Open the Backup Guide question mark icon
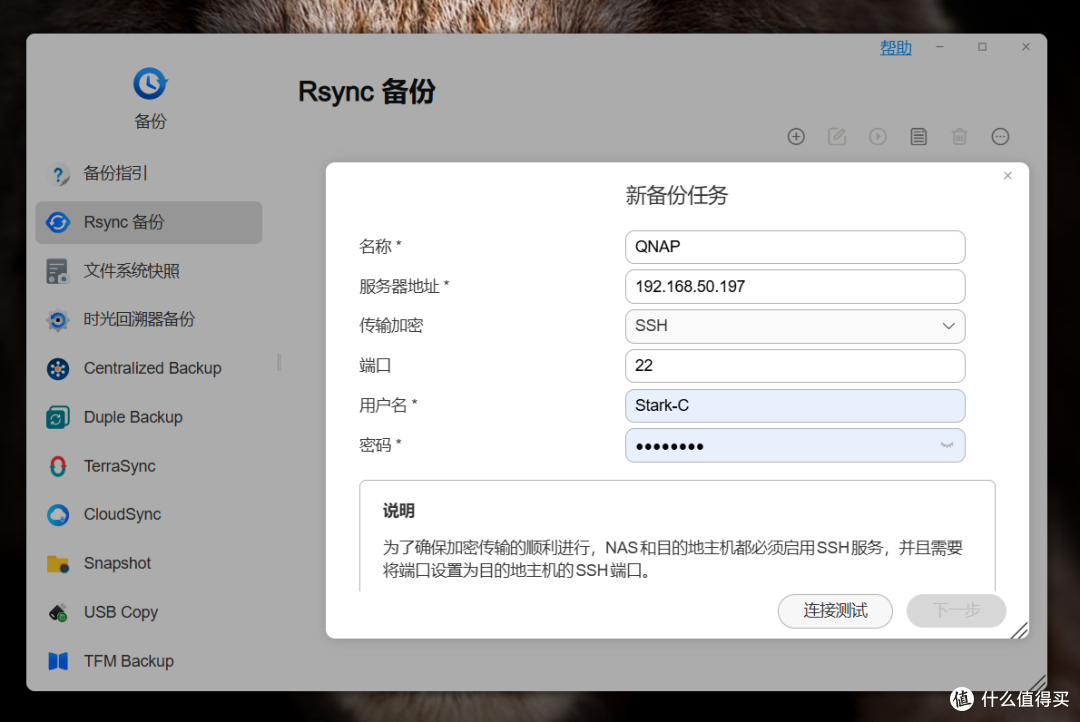The height and width of the screenshot is (722, 1080). click(58, 174)
